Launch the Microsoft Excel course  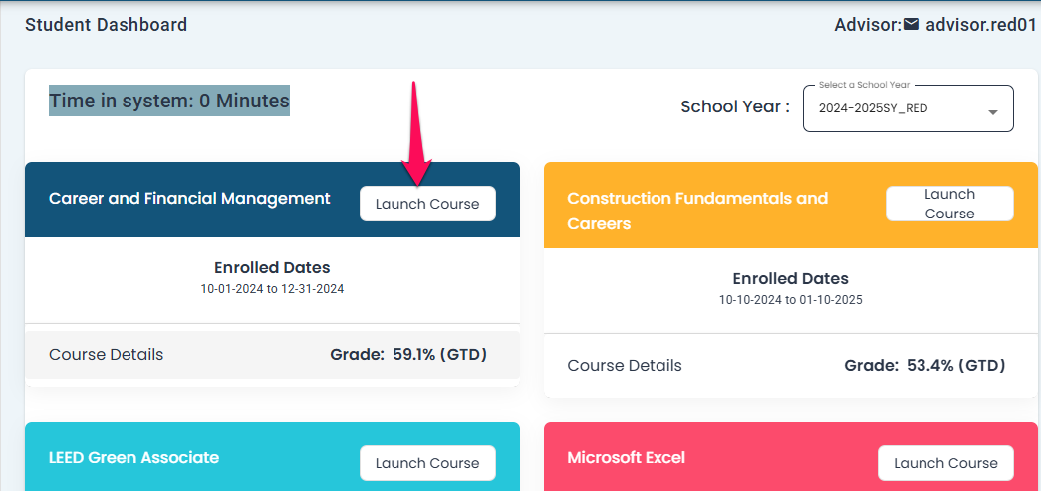(x=945, y=463)
